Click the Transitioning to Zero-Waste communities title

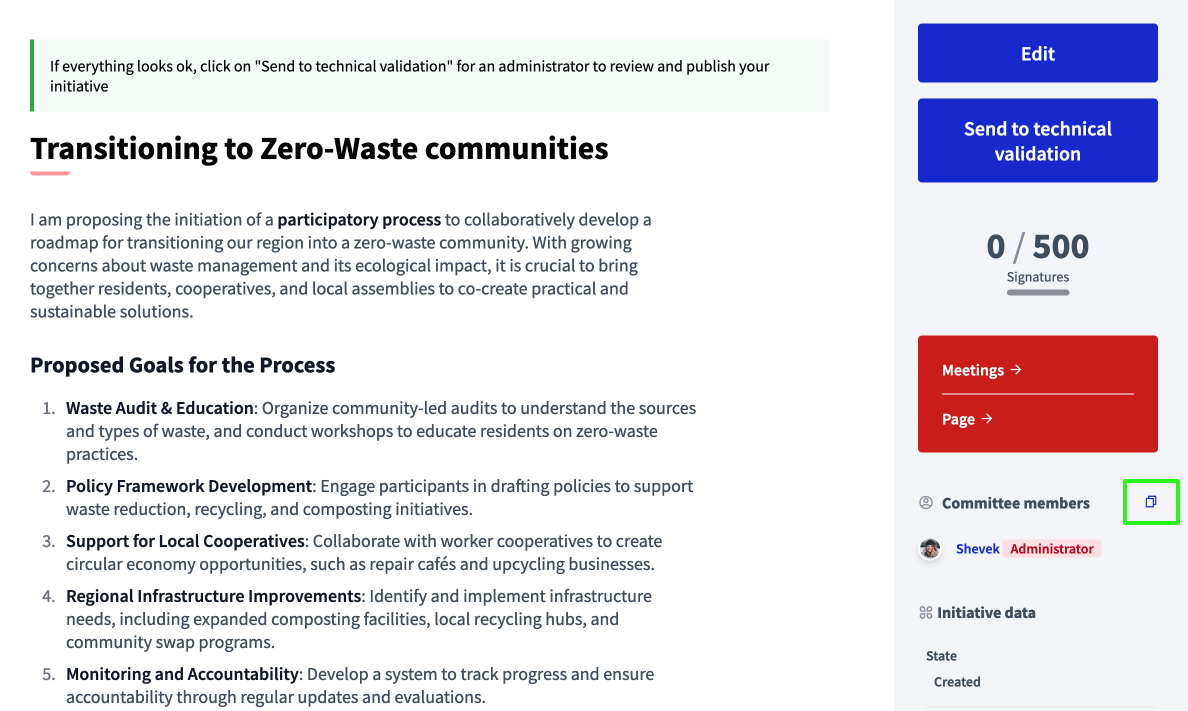pyautogui.click(x=319, y=148)
